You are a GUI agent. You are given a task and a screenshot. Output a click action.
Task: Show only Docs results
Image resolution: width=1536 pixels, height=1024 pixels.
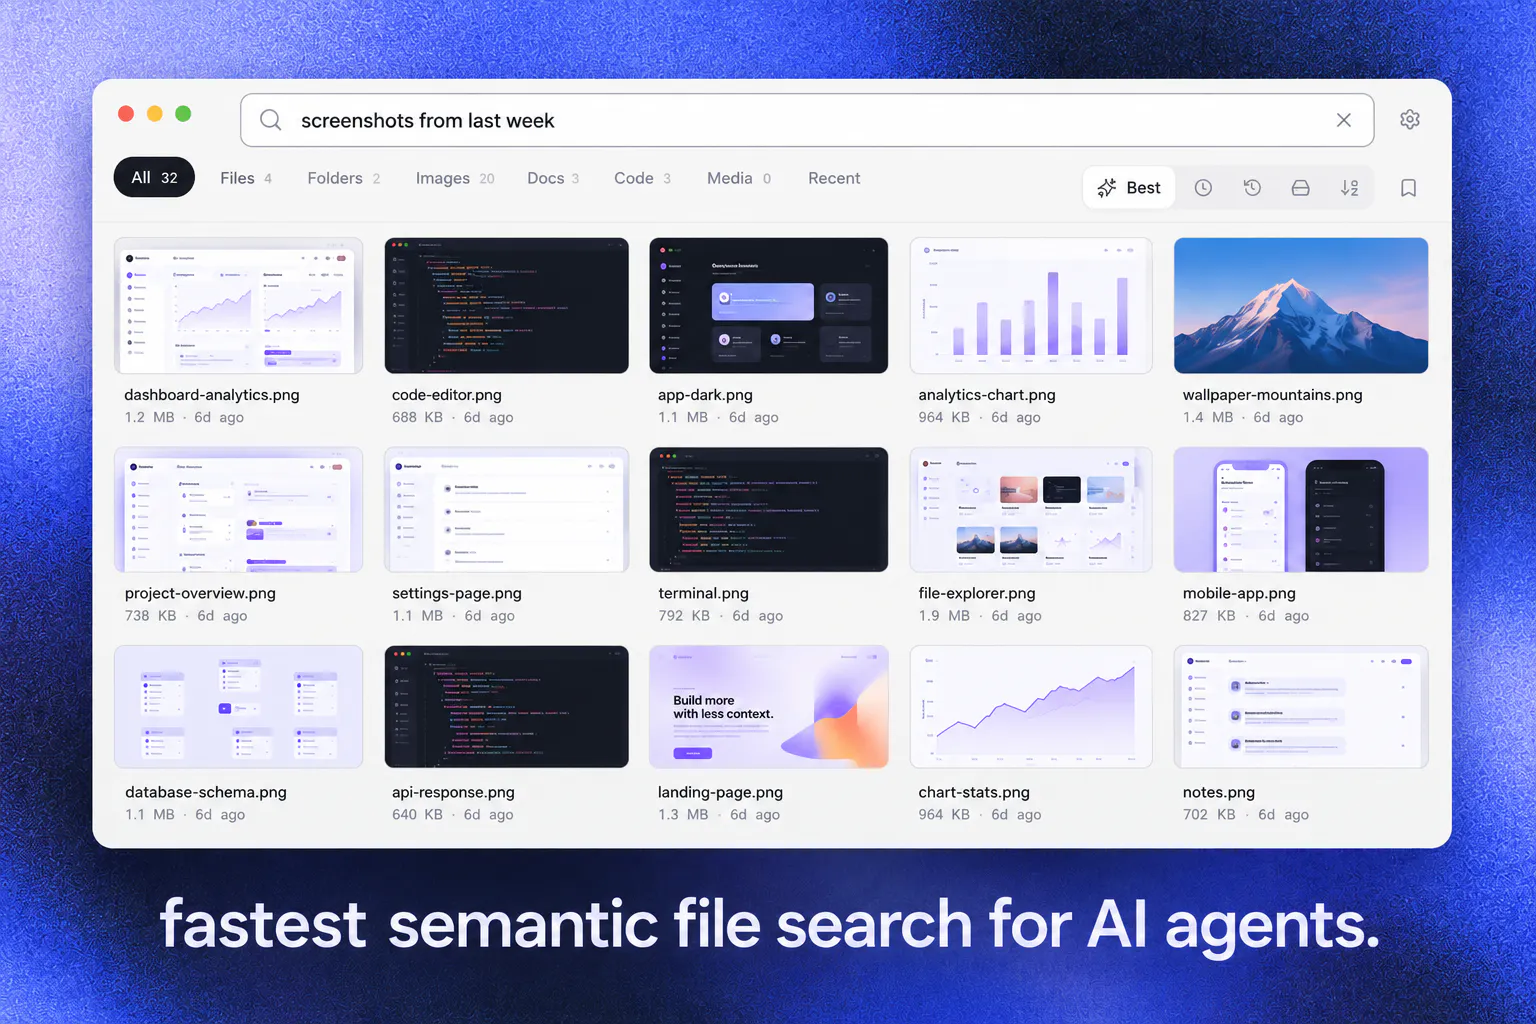[553, 178]
